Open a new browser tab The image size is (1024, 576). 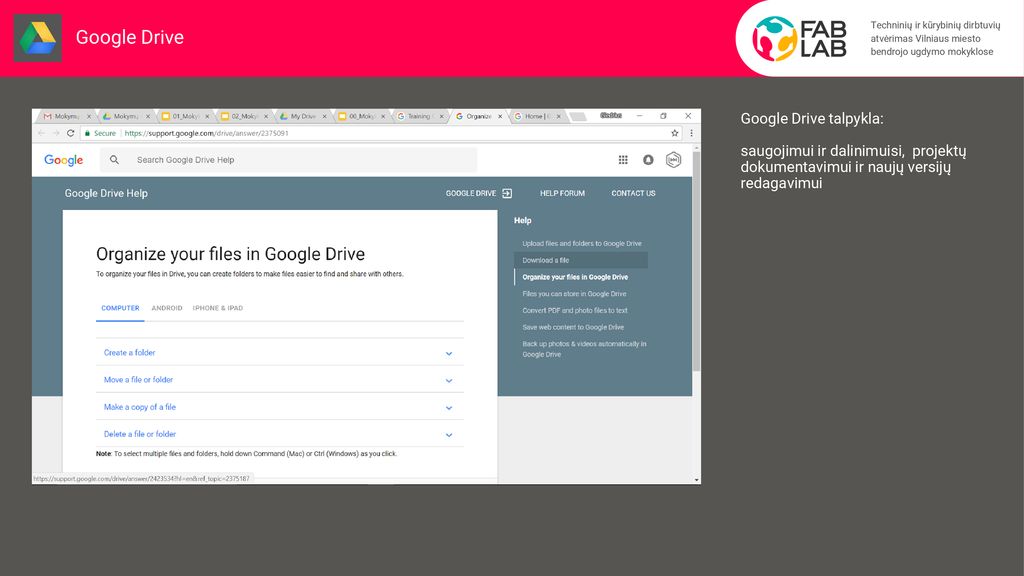click(x=578, y=116)
